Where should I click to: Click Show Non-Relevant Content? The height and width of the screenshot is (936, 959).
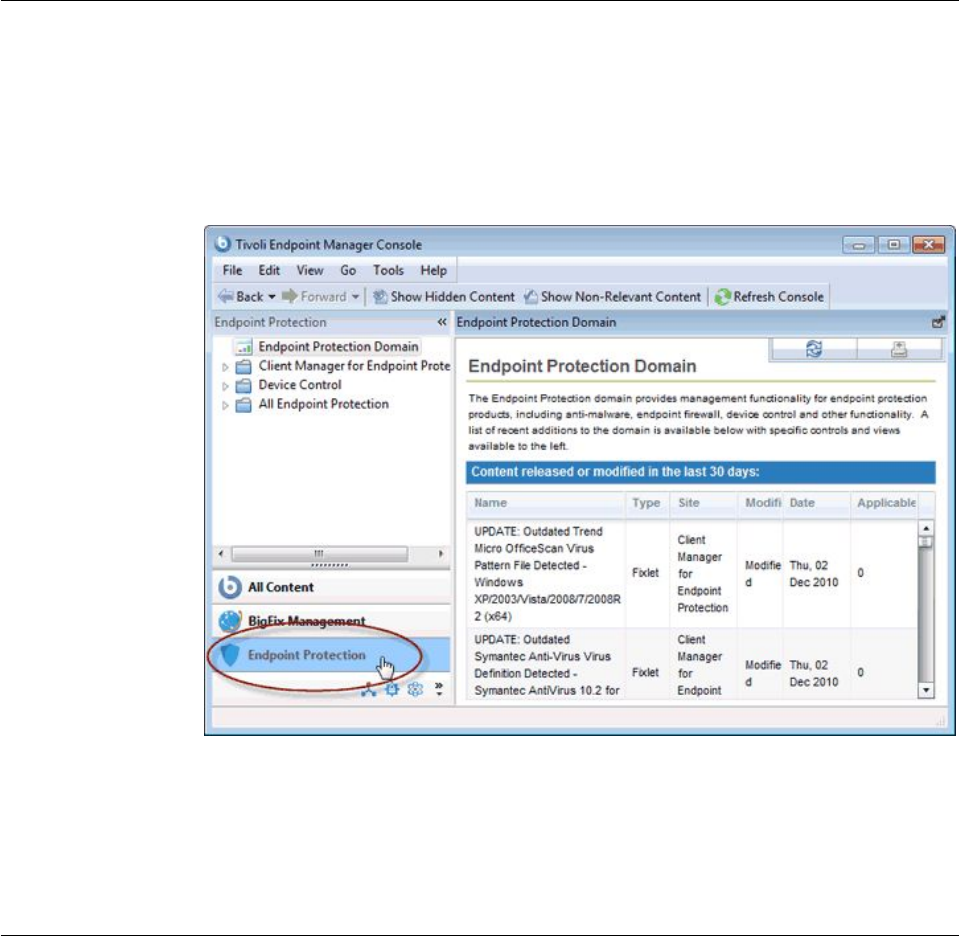click(x=612, y=297)
